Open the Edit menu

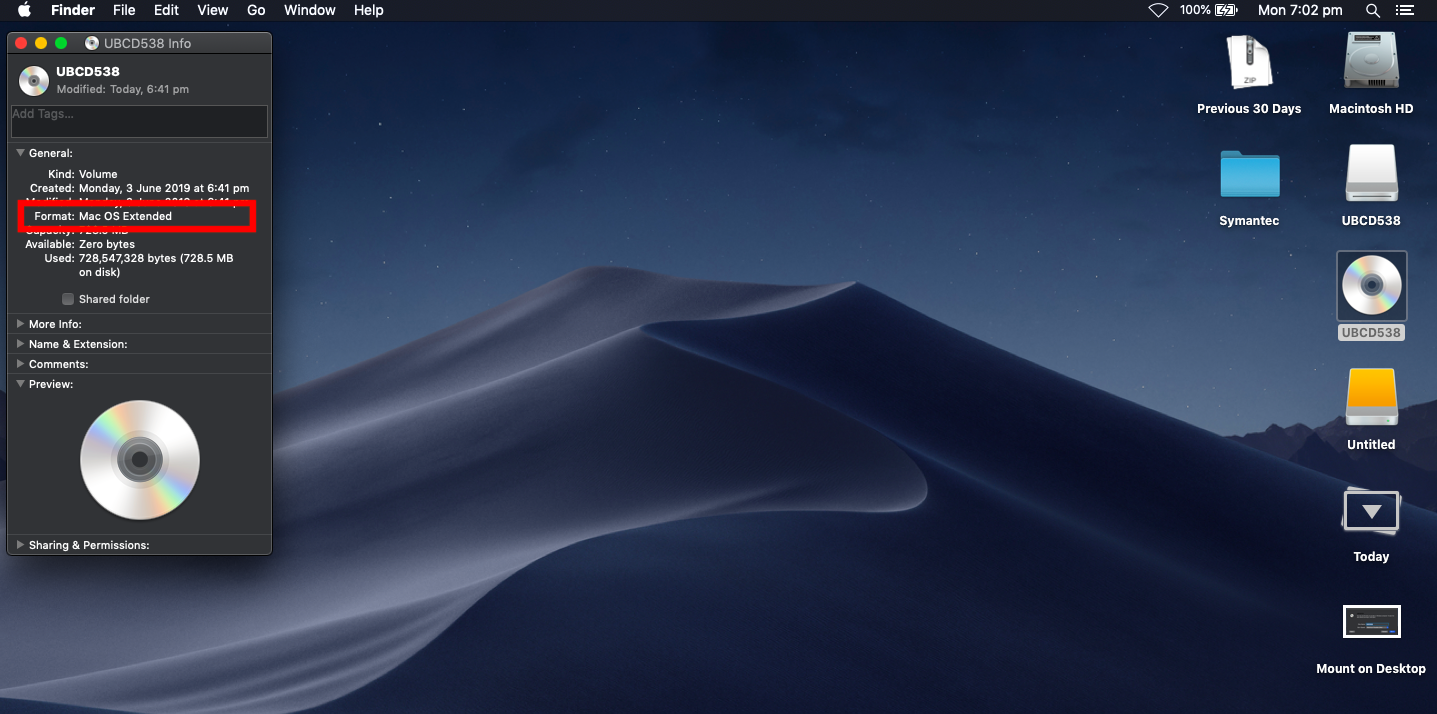coord(167,10)
